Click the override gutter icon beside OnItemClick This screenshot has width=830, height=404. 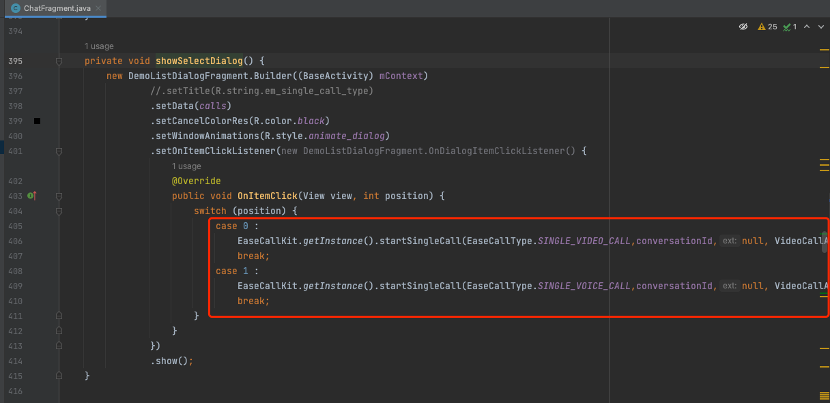pos(32,196)
